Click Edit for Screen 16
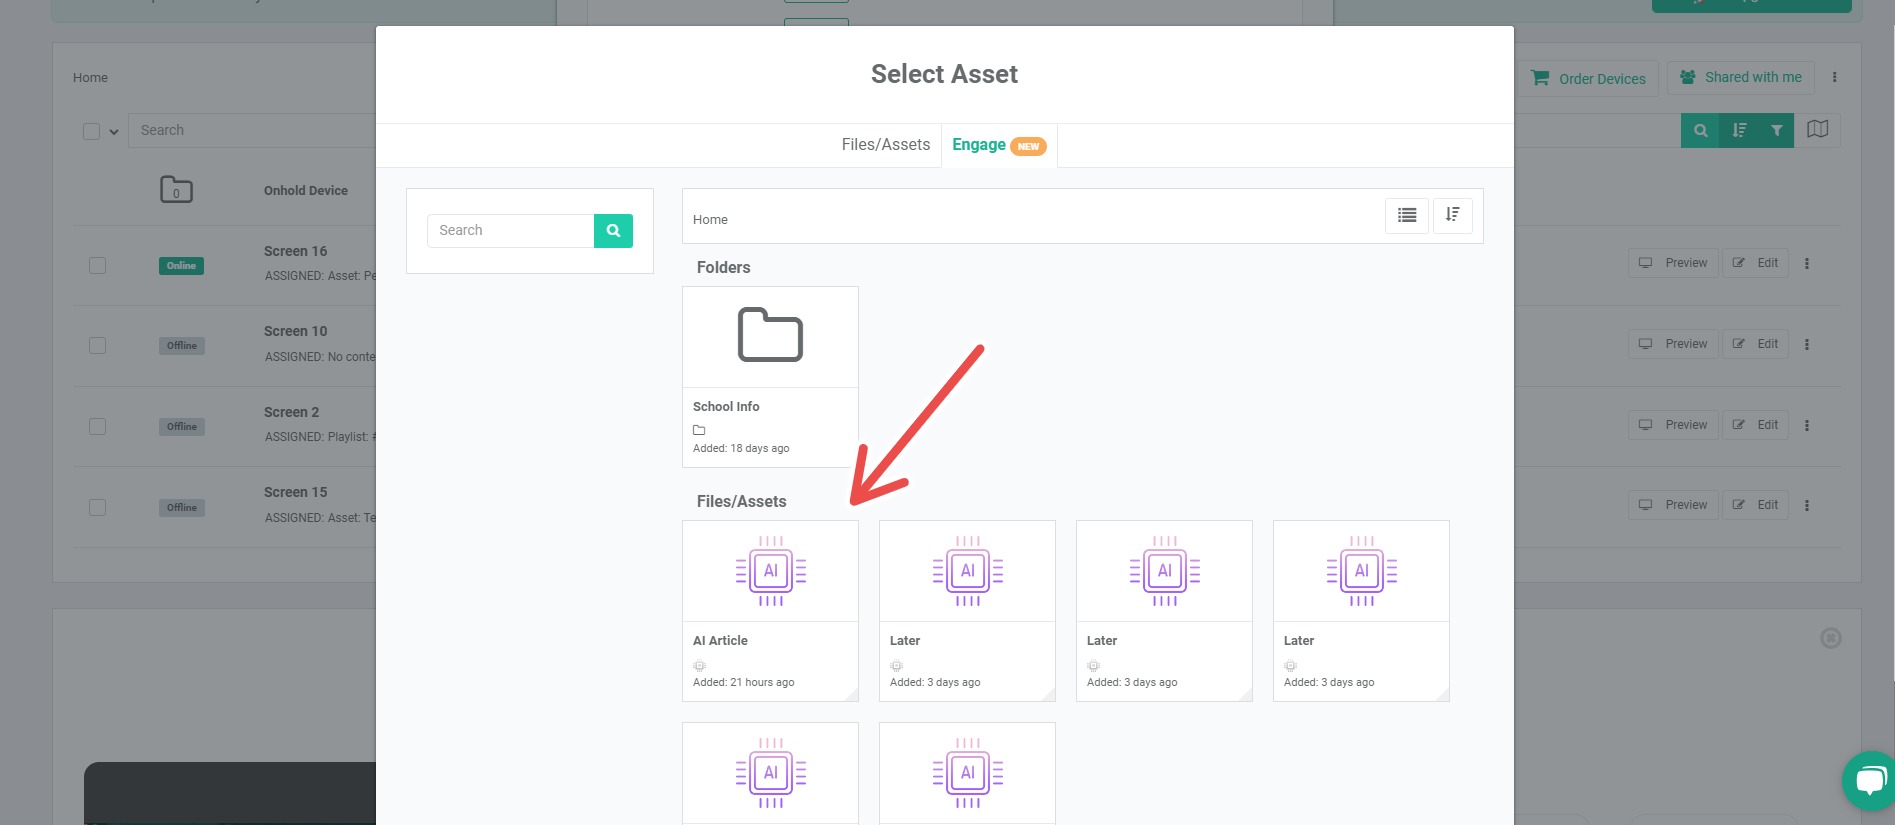The height and width of the screenshot is (825, 1895). (1755, 263)
